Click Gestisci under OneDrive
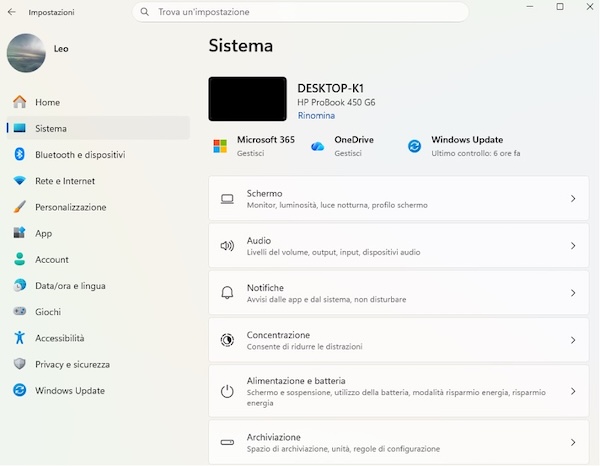 (348, 153)
